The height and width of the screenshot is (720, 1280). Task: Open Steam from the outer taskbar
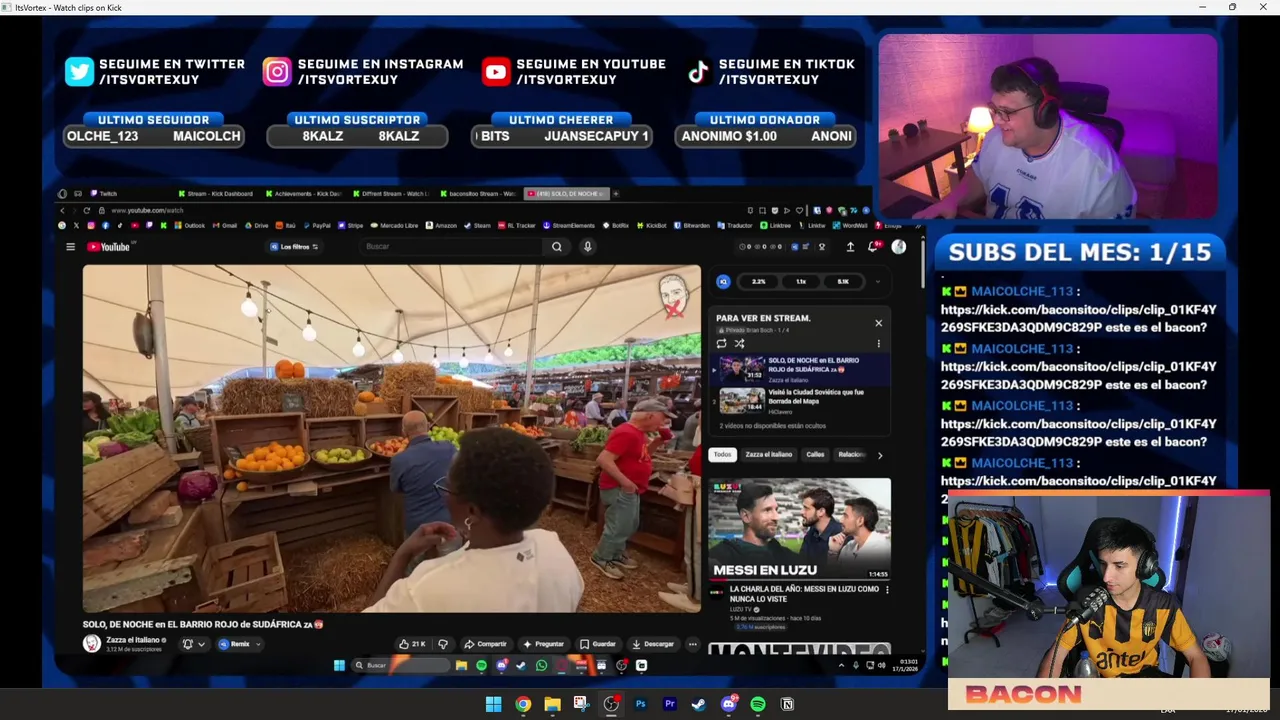click(699, 704)
